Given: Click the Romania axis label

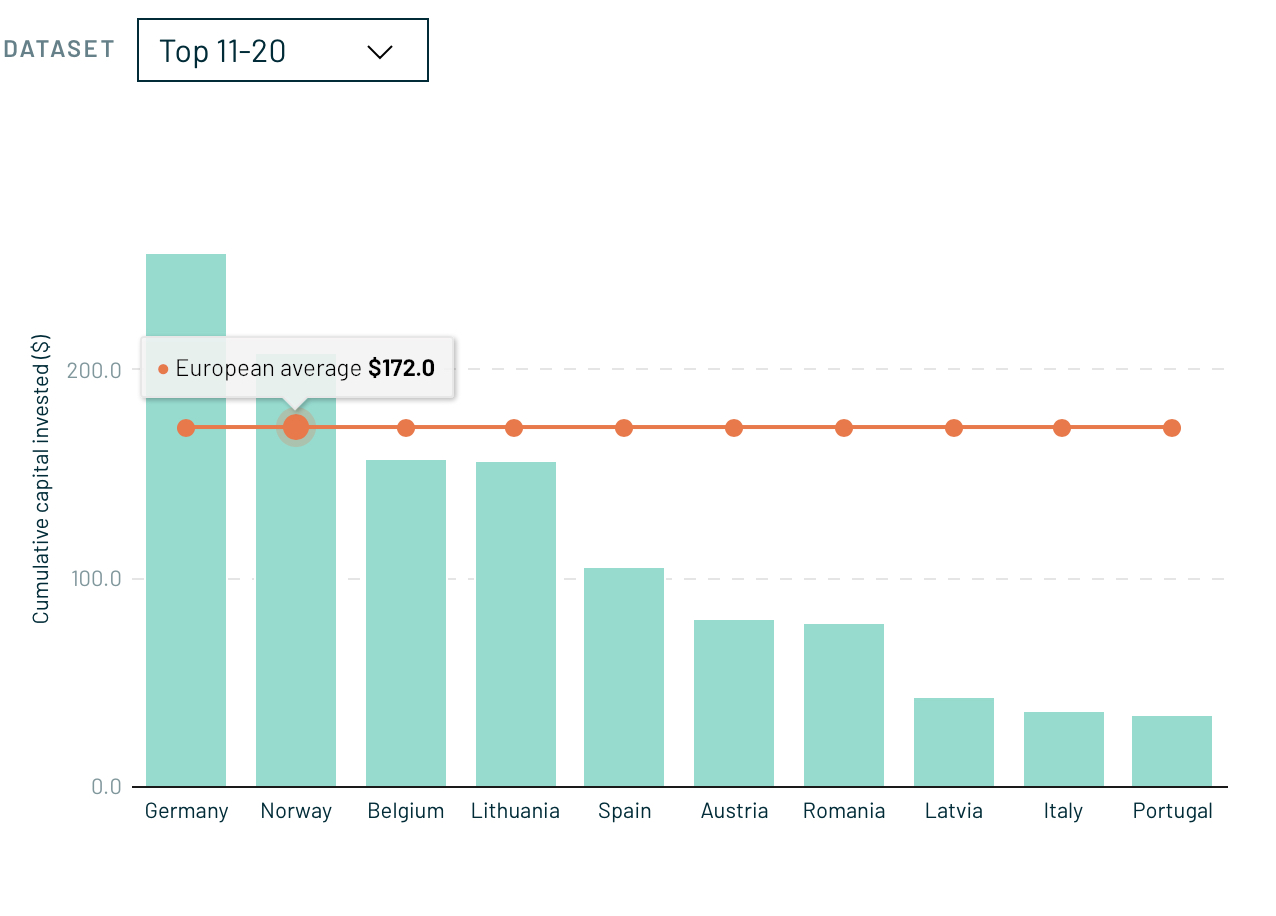Looking at the screenshot, I should [844, 811].
